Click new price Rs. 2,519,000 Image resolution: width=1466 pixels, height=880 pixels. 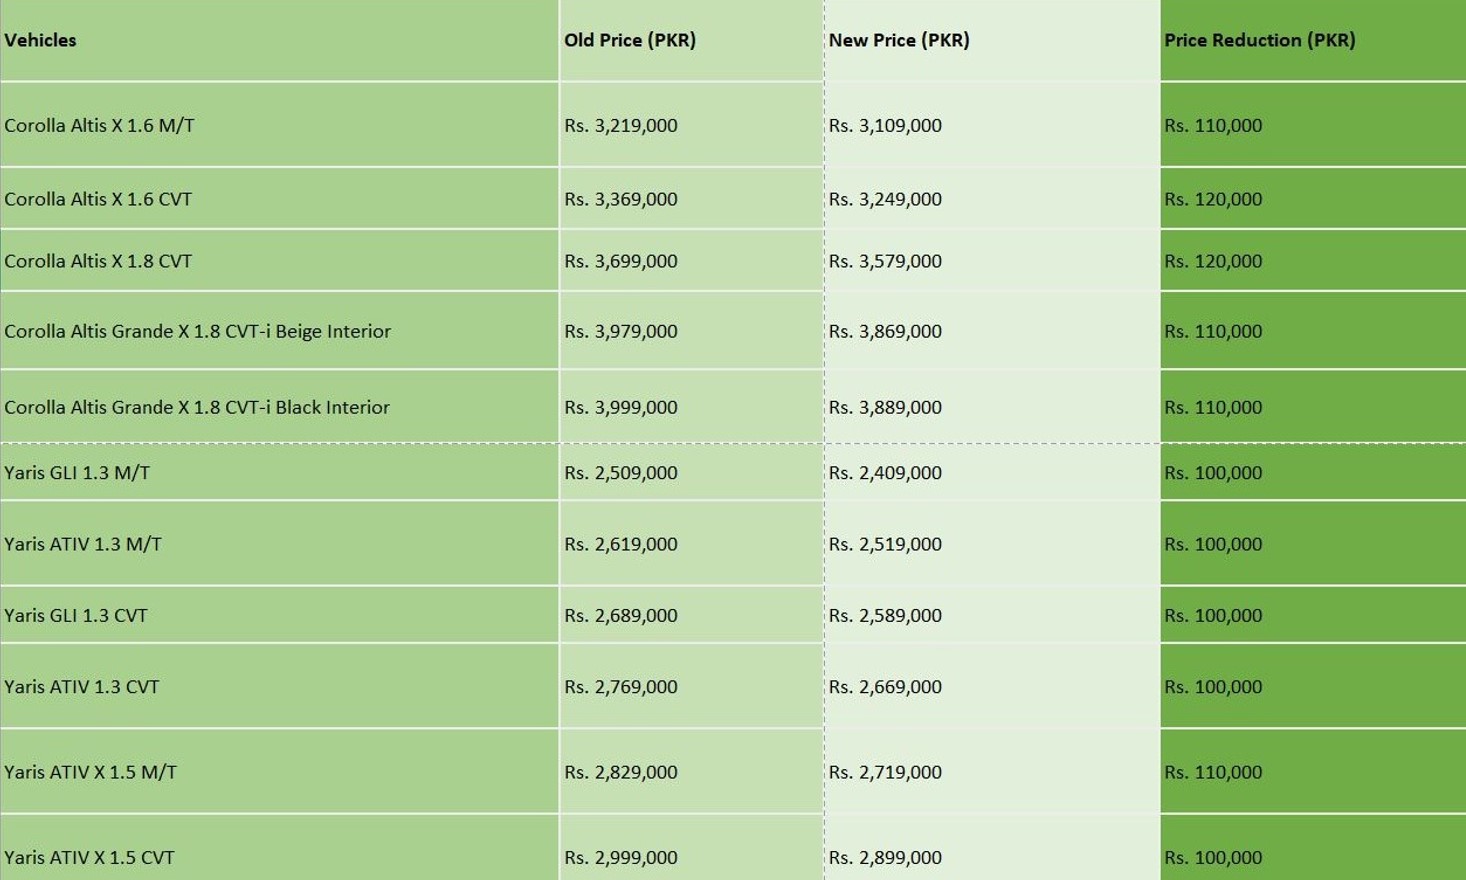pos(992,544)
